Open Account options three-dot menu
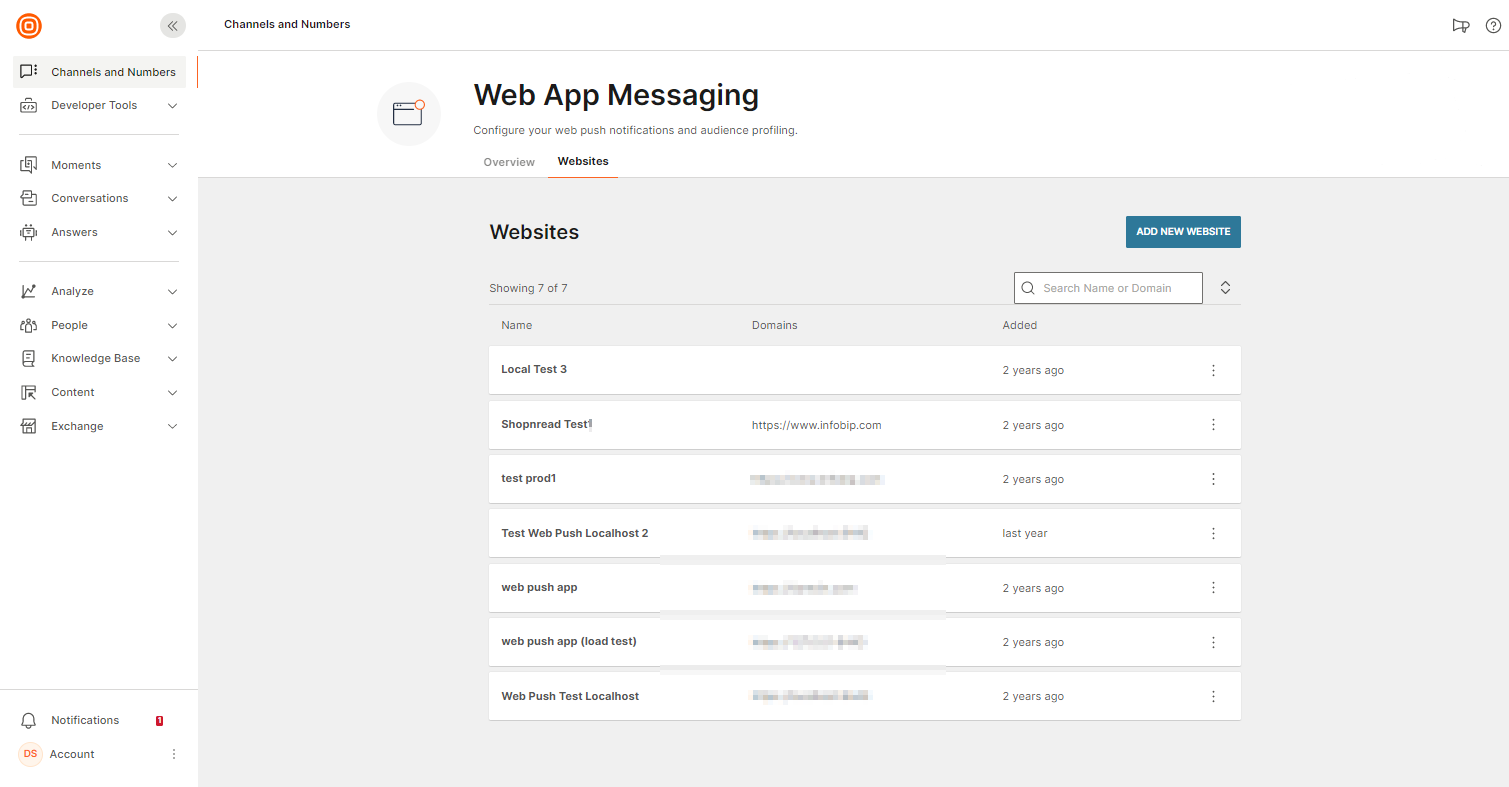 point(173,754)
